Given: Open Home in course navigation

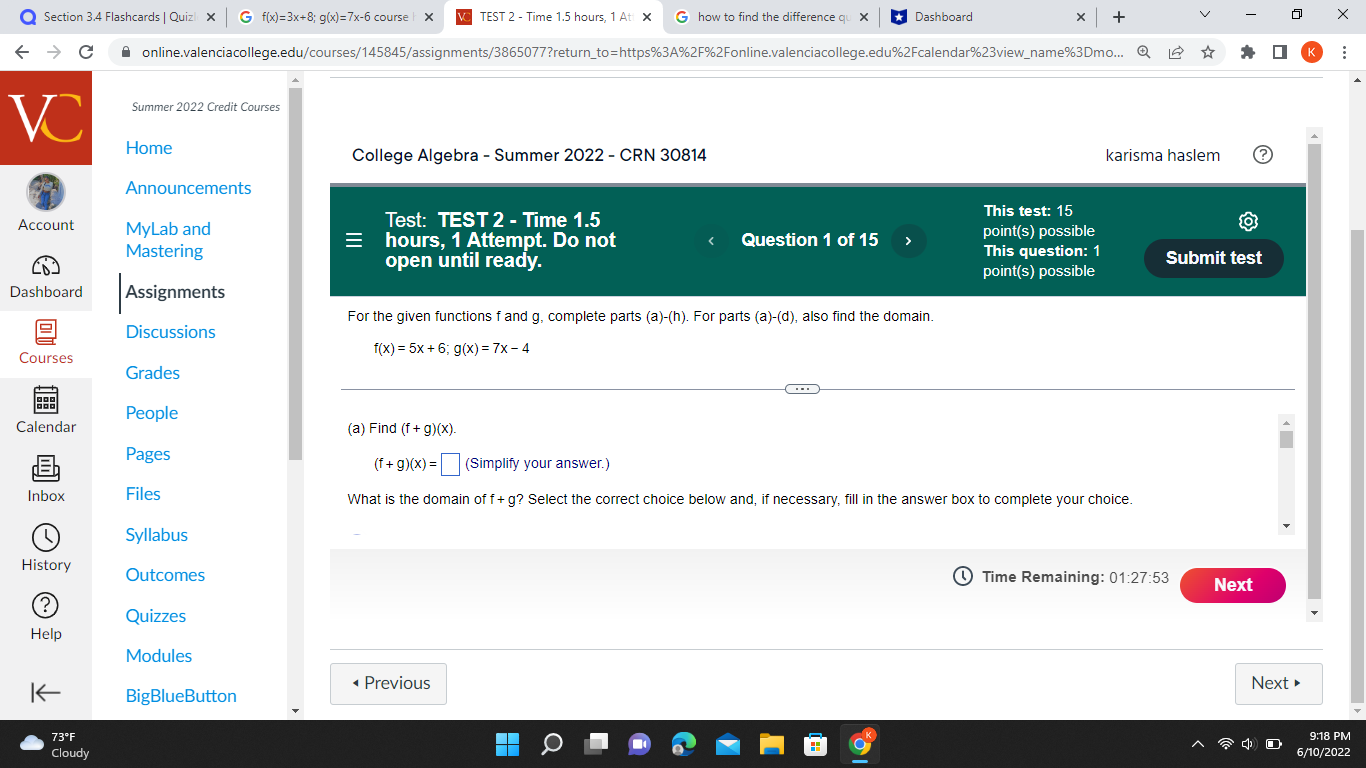Looking at the screenshot, I should point(149,148).
